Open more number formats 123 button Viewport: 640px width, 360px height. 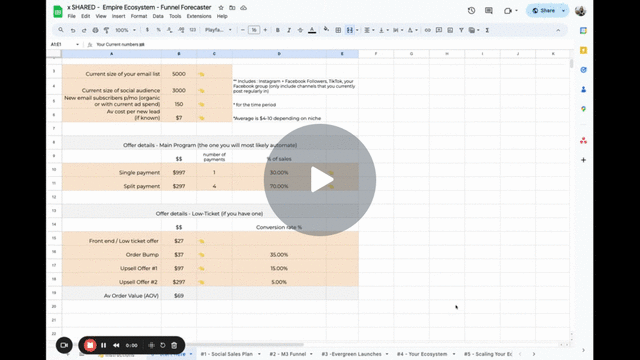click(x=193, y=30)
